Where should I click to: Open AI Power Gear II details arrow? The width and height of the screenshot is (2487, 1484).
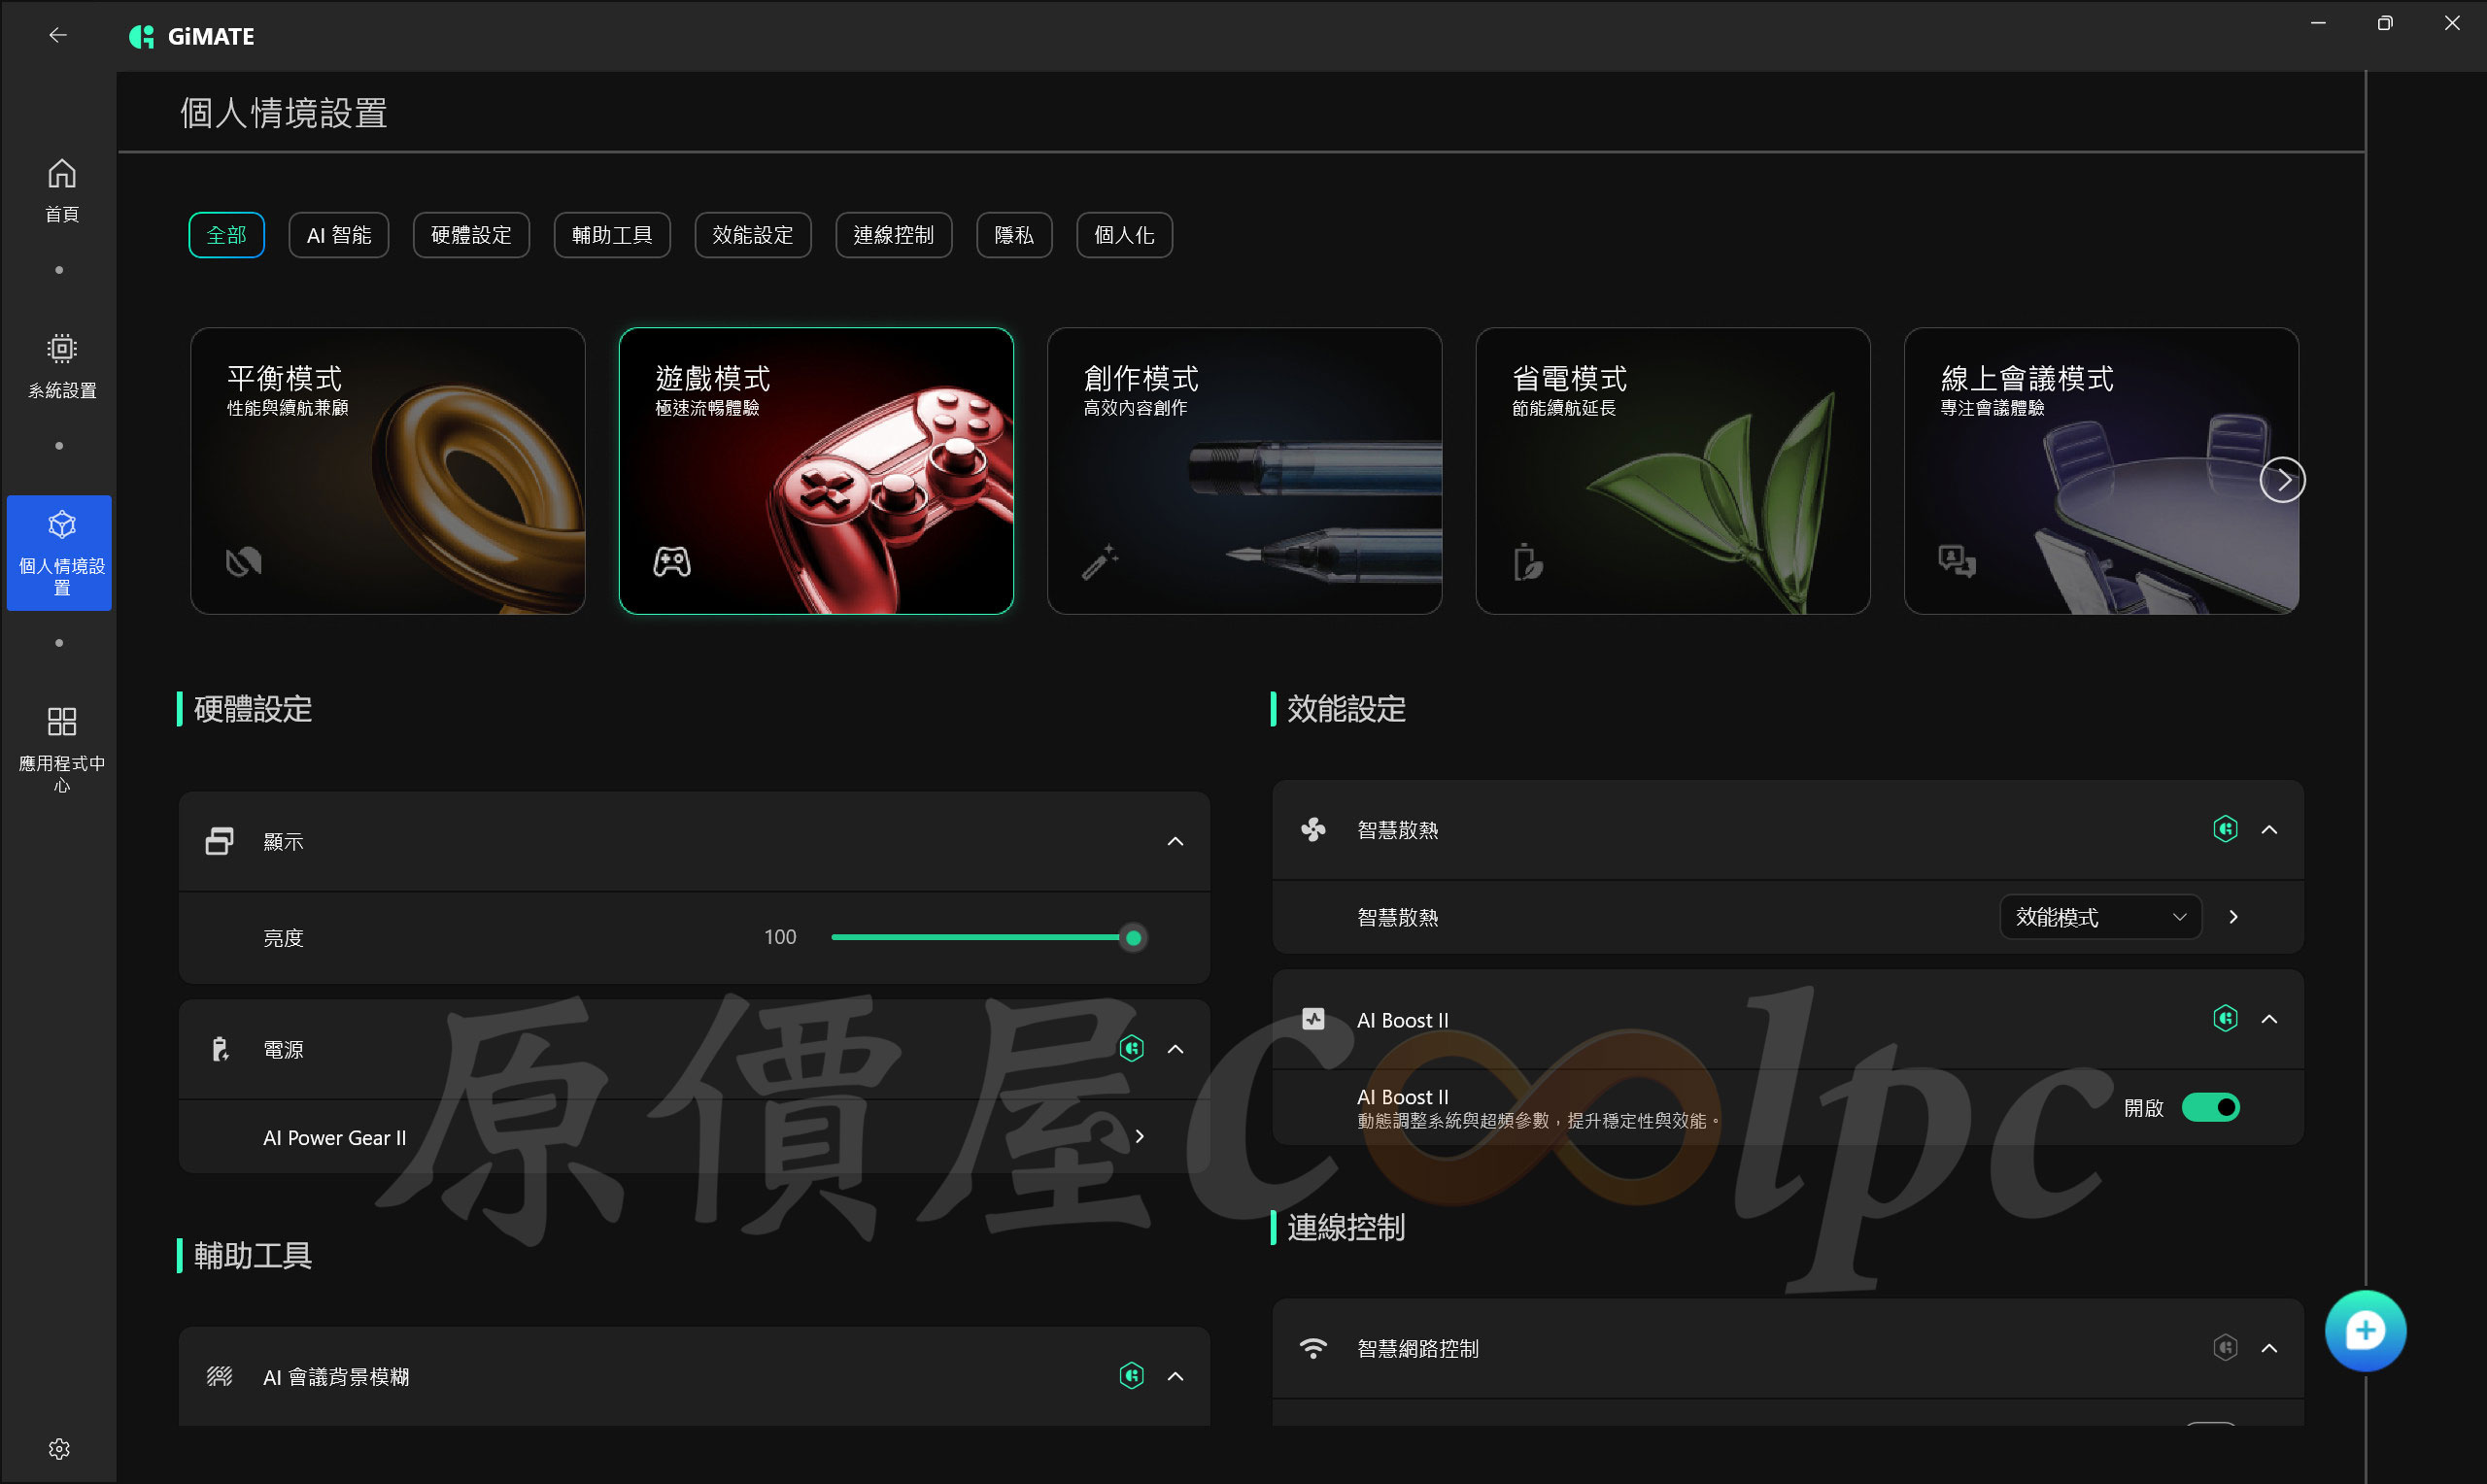(1139, 1136)
